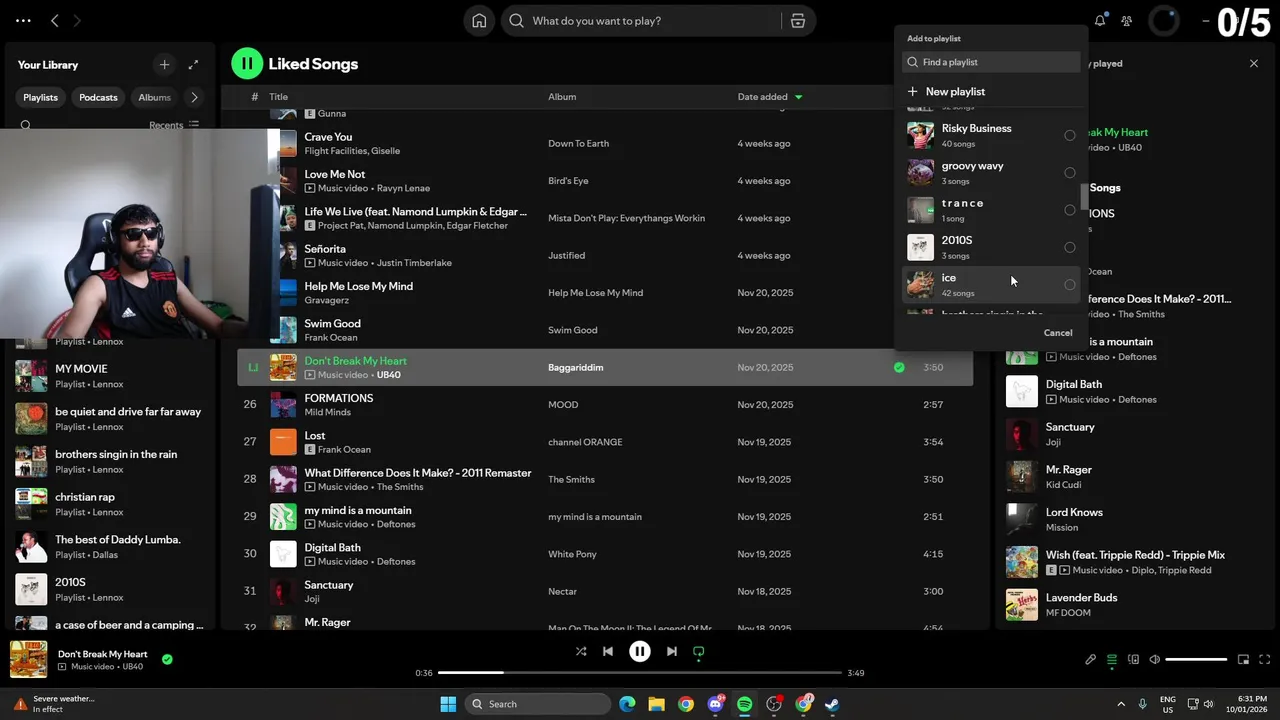
Task: Open the christian rap playlist in library
Action: point(110,504)
